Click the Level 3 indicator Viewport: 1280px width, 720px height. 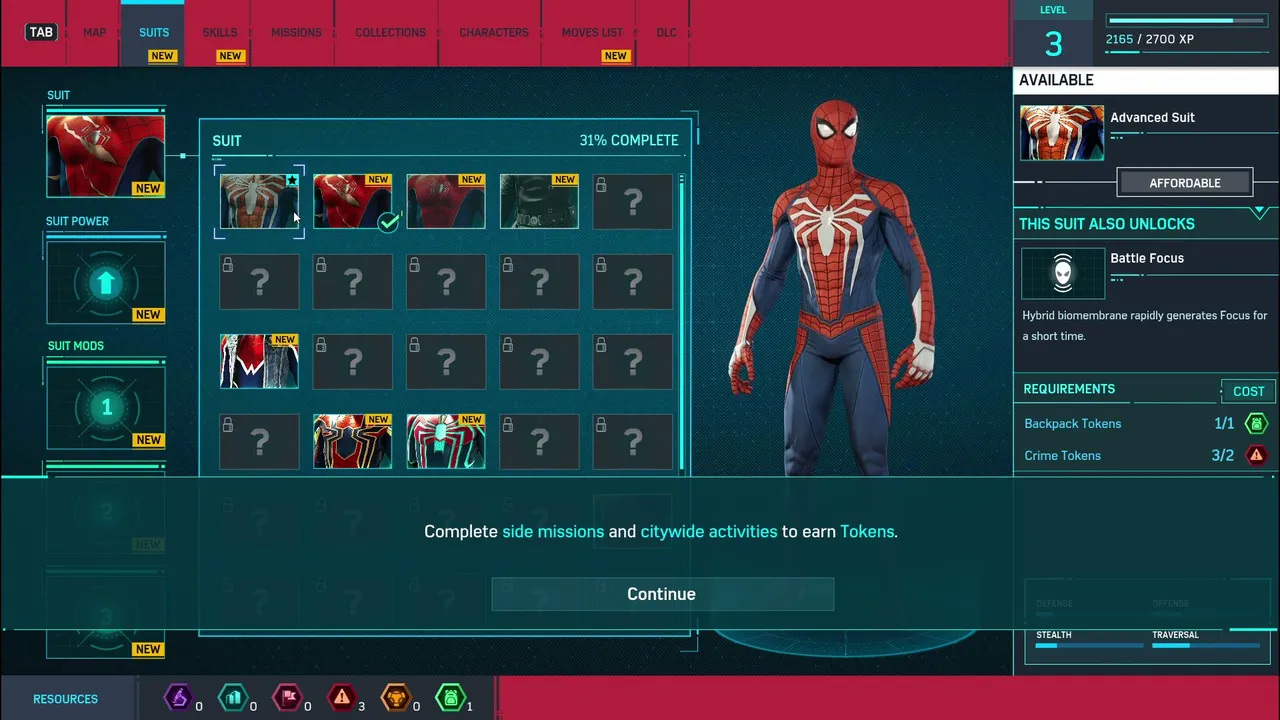tap(1053, 34)
